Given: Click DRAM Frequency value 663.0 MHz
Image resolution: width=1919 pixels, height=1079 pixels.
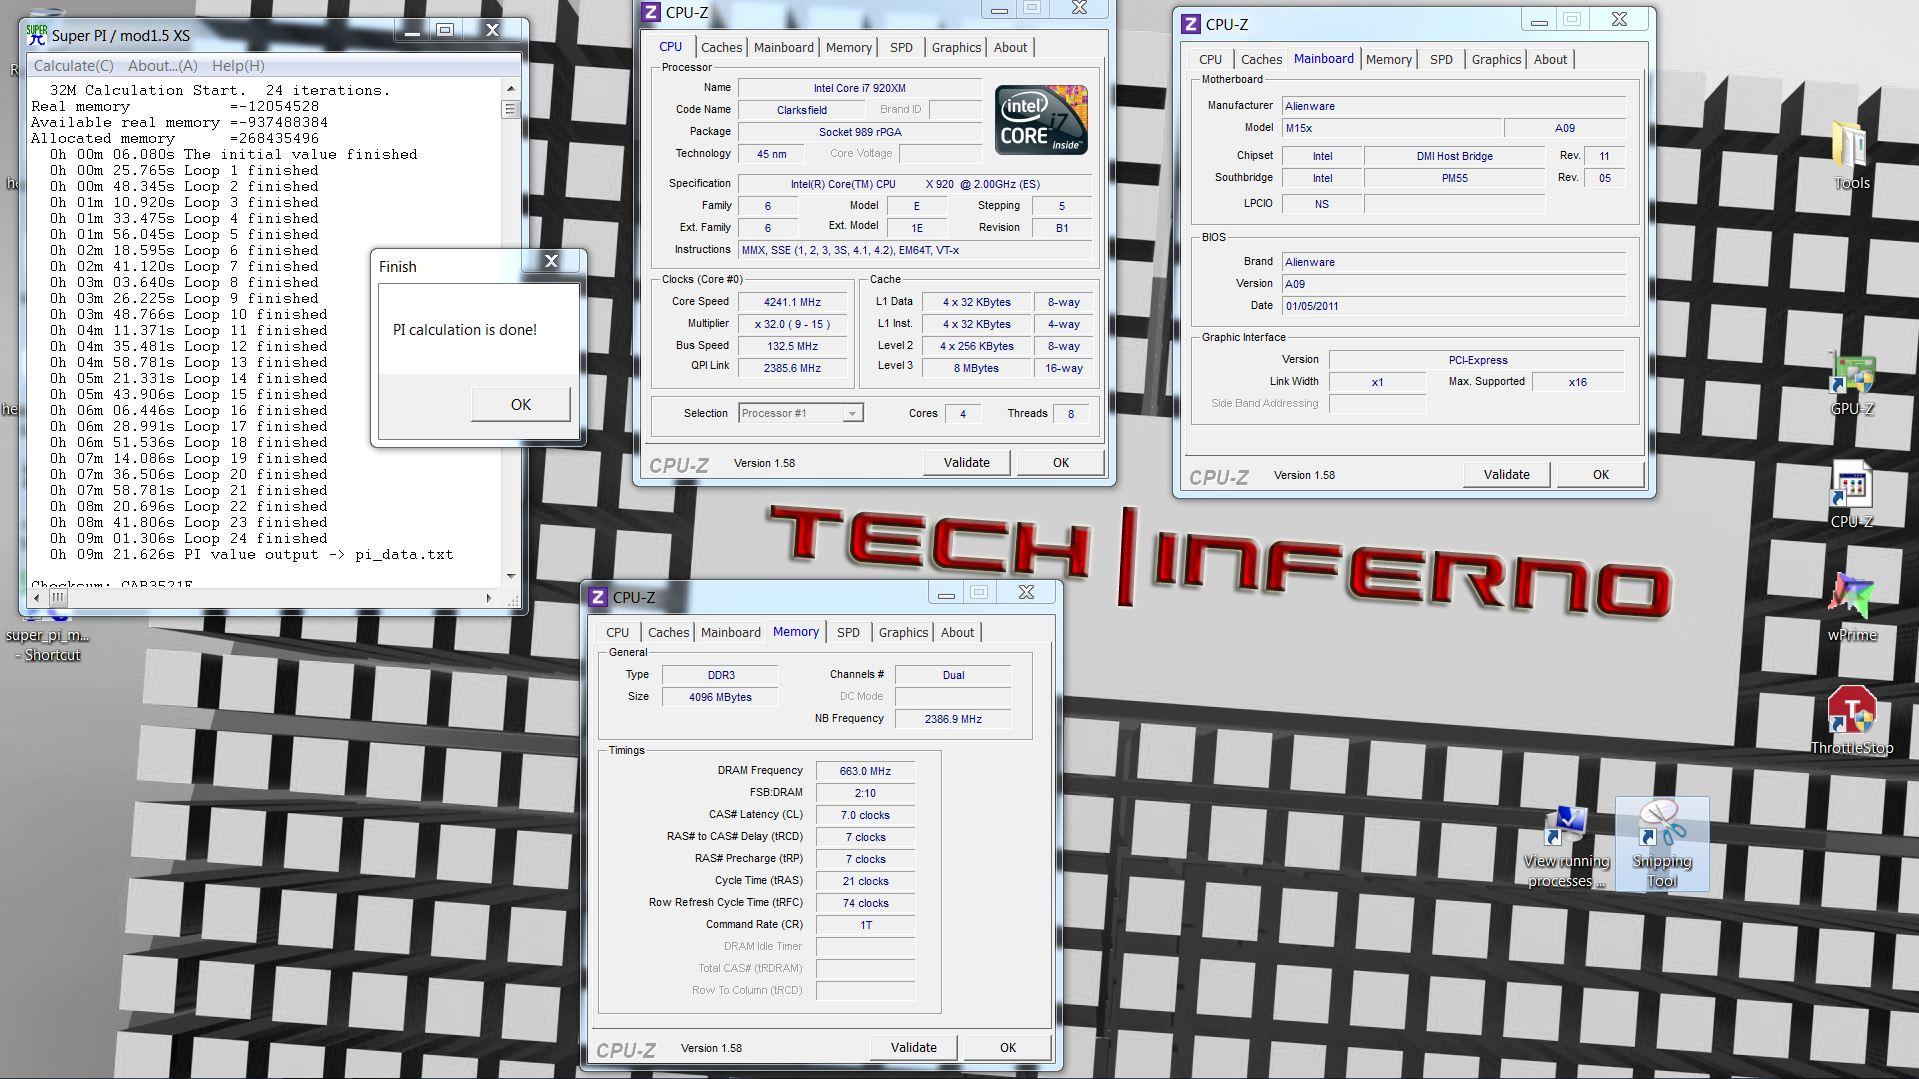Looking at the screenshot, I should [865, 771].
